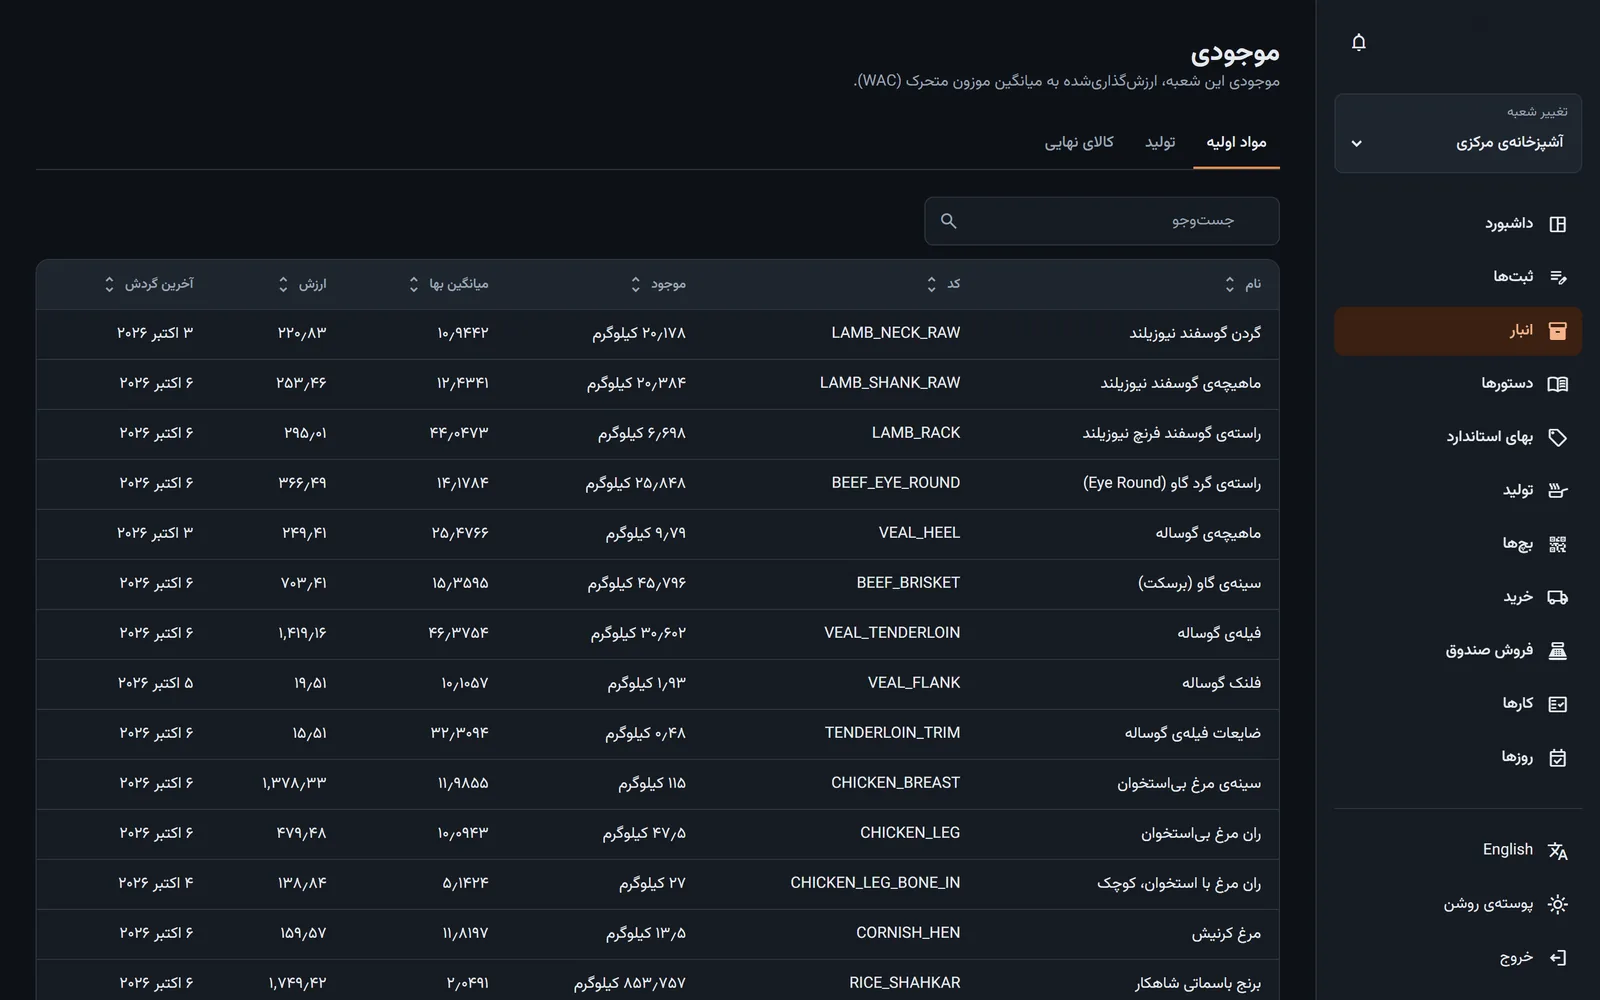This screenshot has height=1000, width=1600.
Task: Click the dashboard grid icon (داشبورد)
Action: pos(1557,224)
